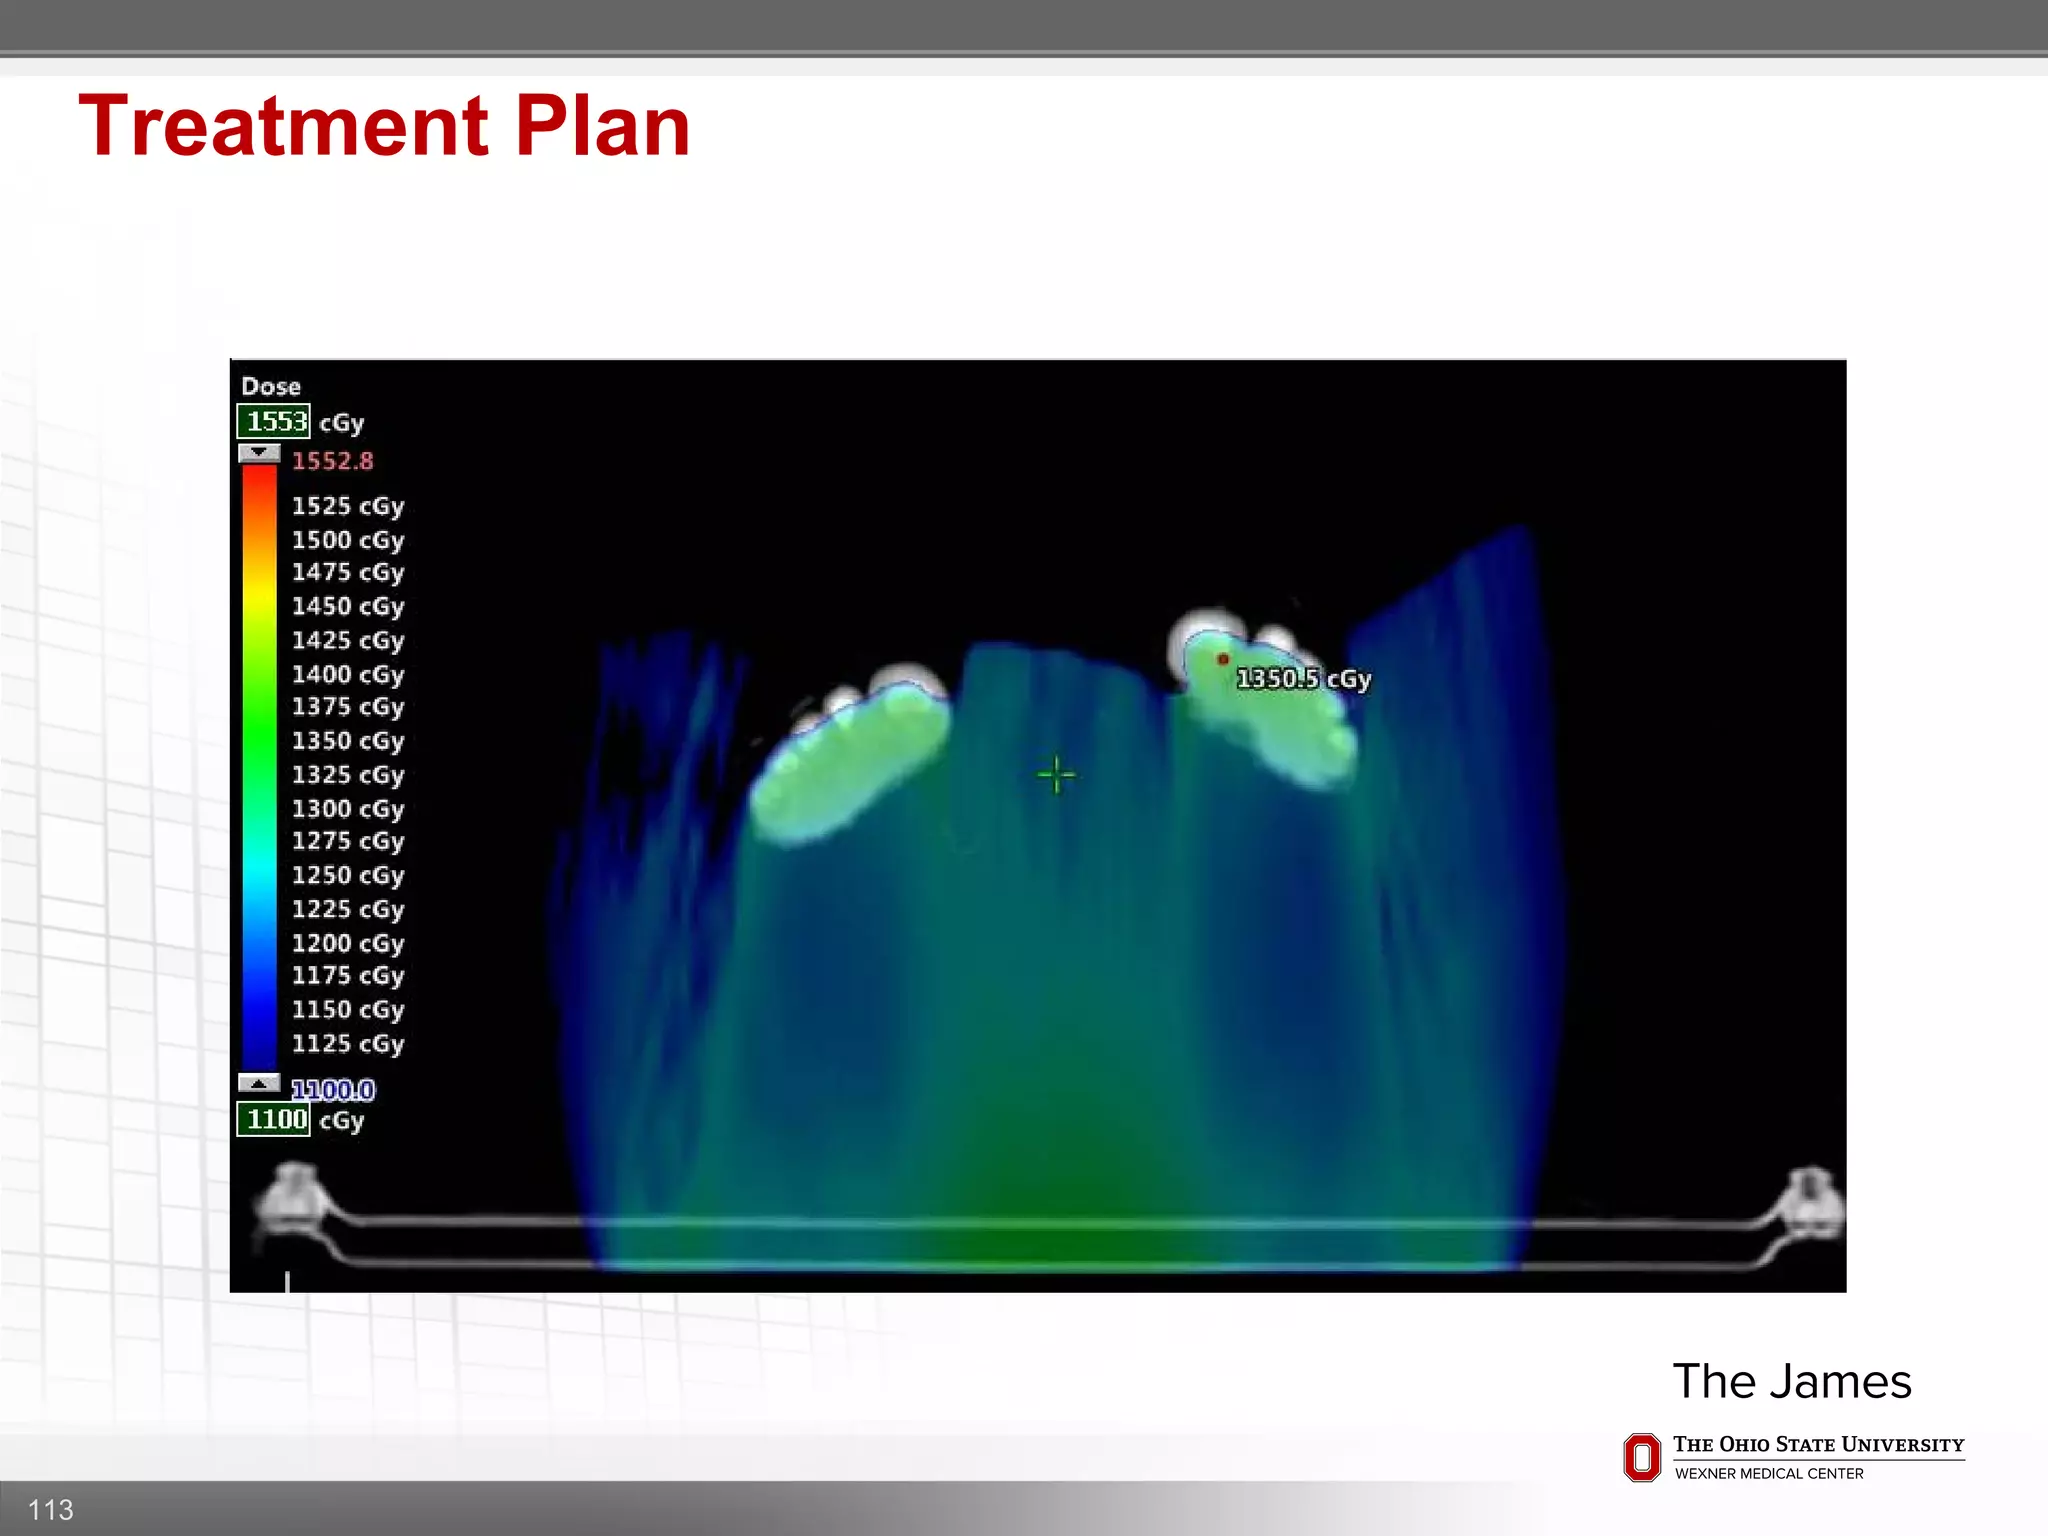Screen dimensions: 2048x1536
Task: Select the 1250 cGy scale label
Action: click(348, 875)
